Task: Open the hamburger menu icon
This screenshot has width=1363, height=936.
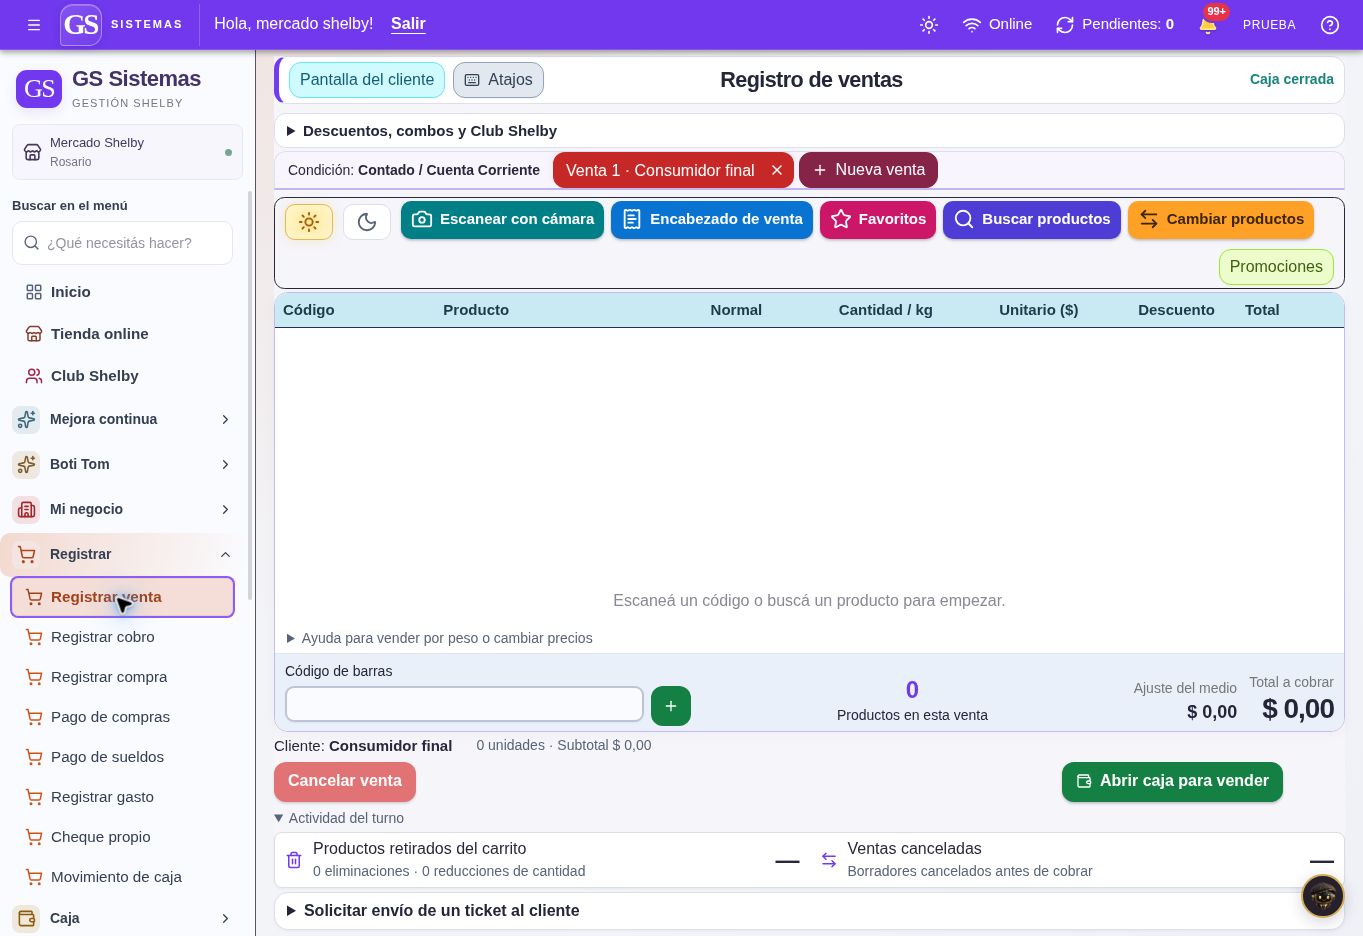Action: tap(34, 25)
